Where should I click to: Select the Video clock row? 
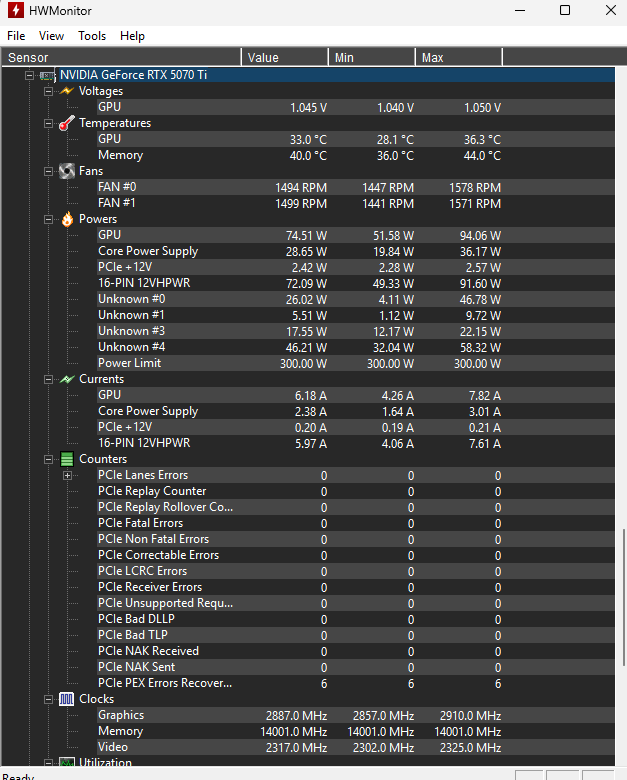click(356, 747)
